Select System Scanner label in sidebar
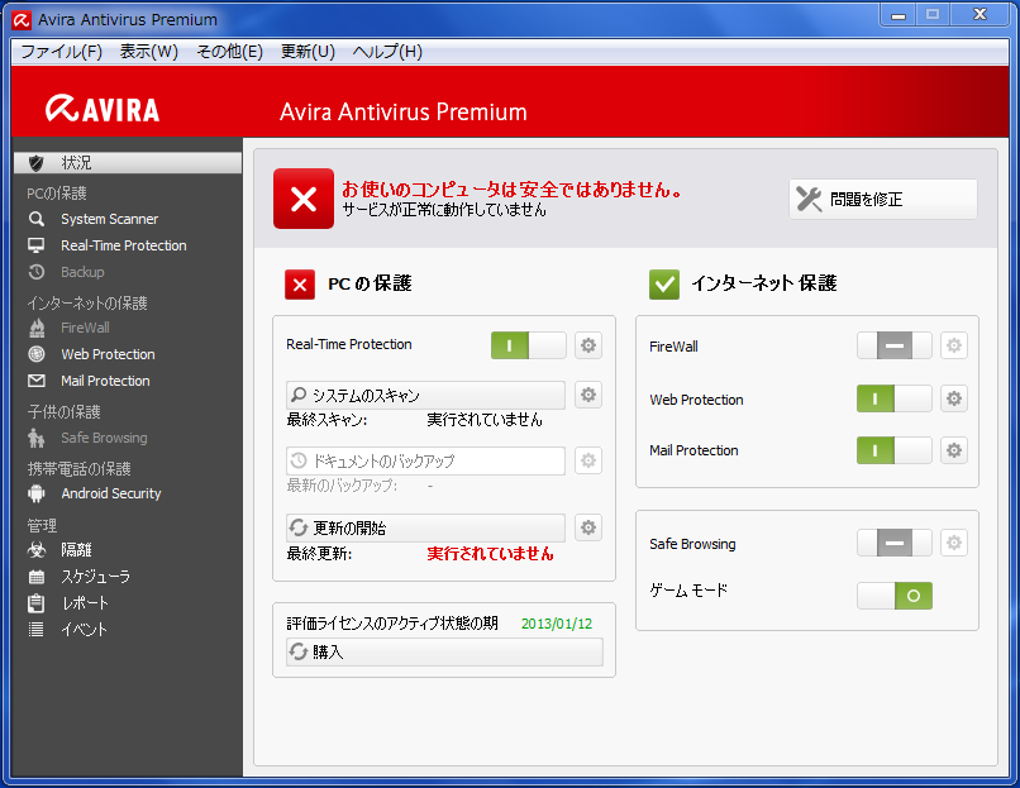This screenshot has width=1020, height=788. (109, 219)
